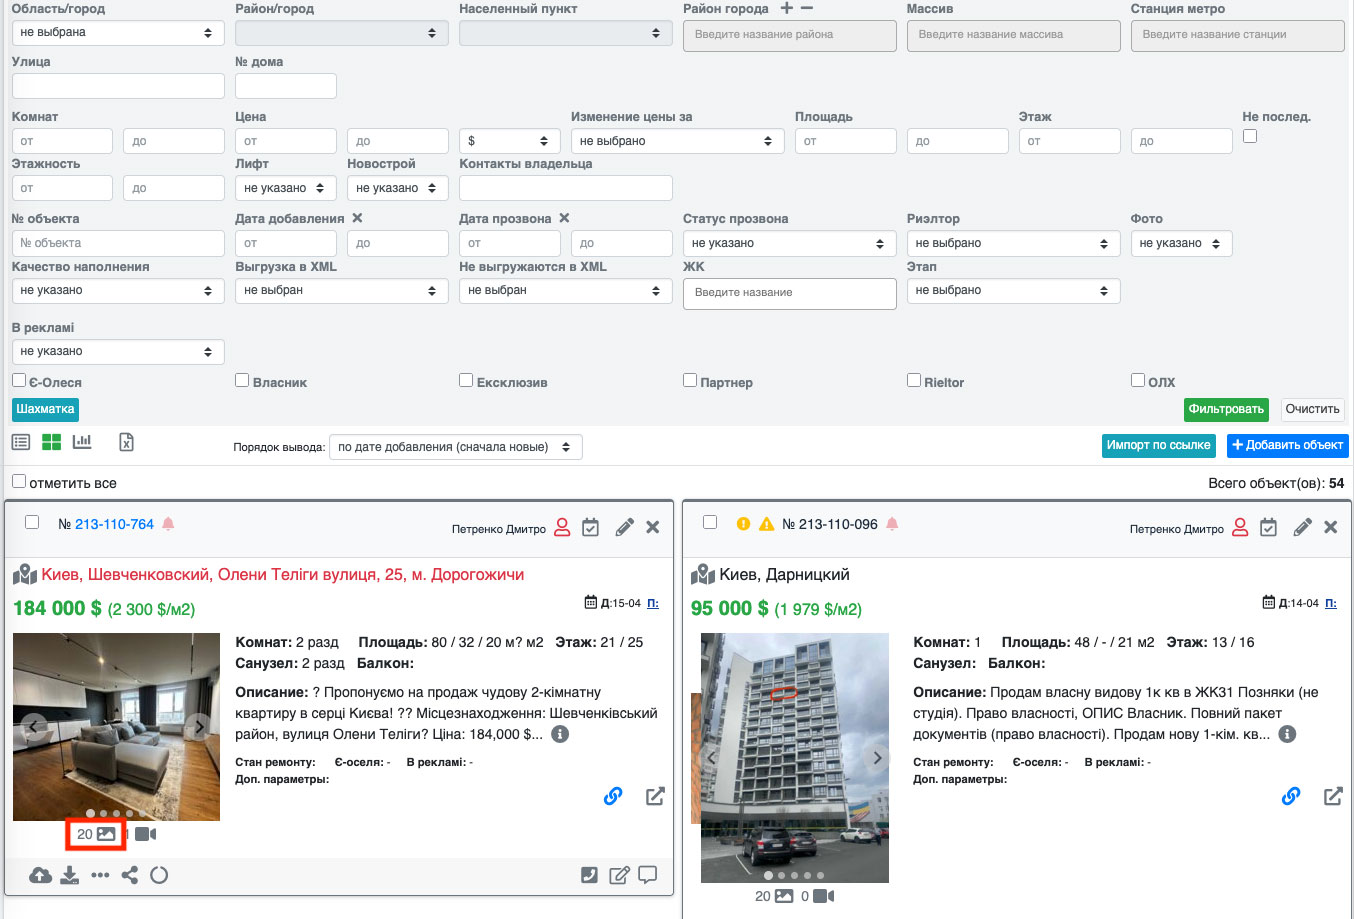Expand the Изменение цены за dropdown
This screenshot has width=1354, height=919.
coord(678,141)
